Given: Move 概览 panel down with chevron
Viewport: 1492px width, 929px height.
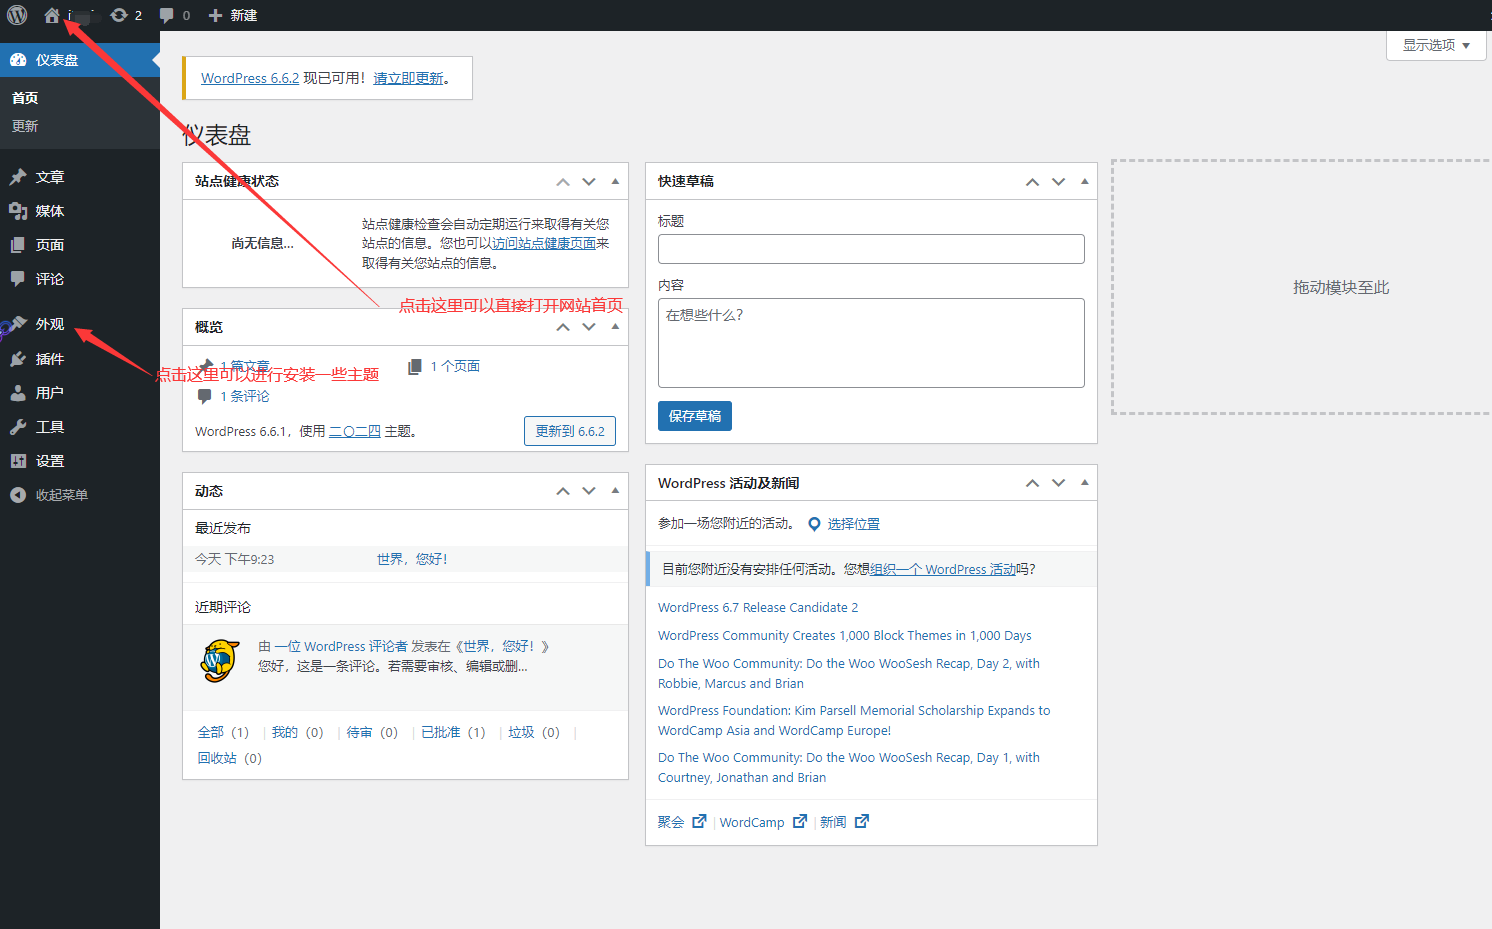Looking at the screenshot, I should (589, 327).
